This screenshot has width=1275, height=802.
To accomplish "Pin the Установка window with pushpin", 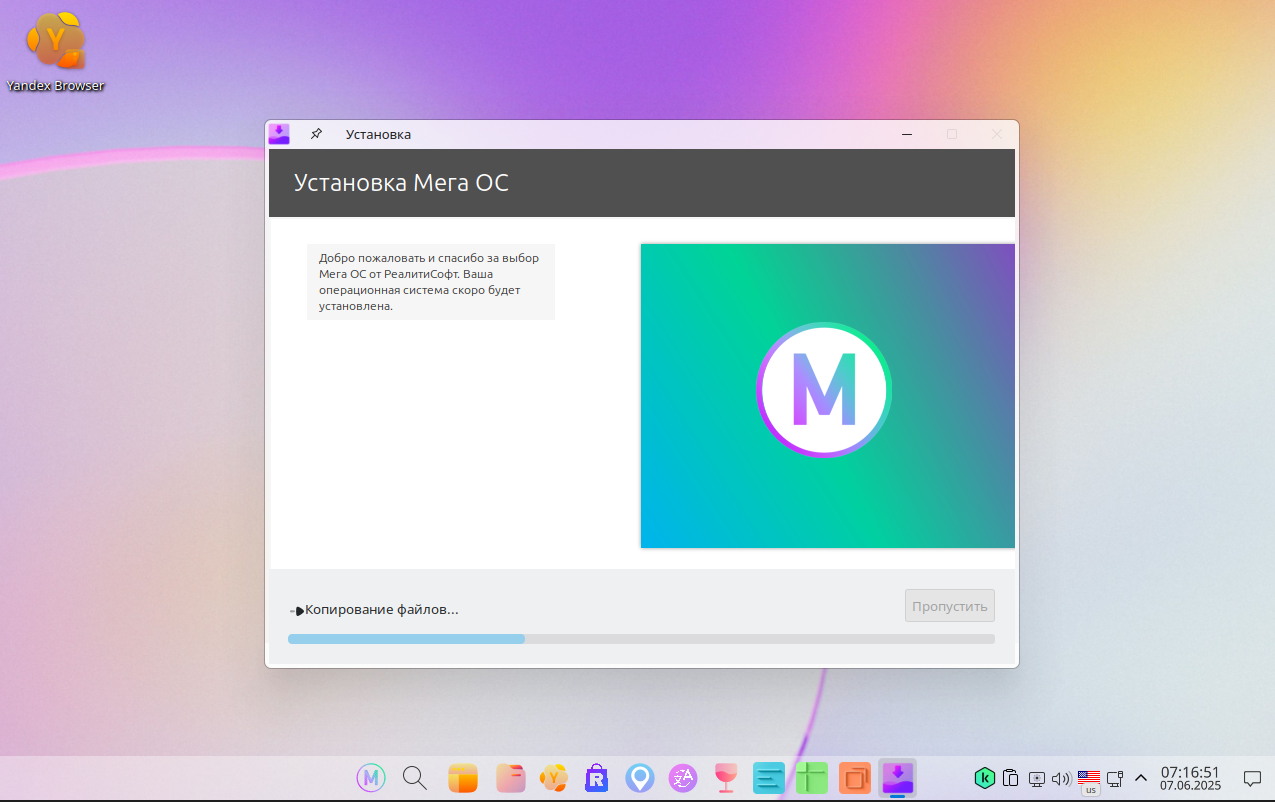I will 316,134.
